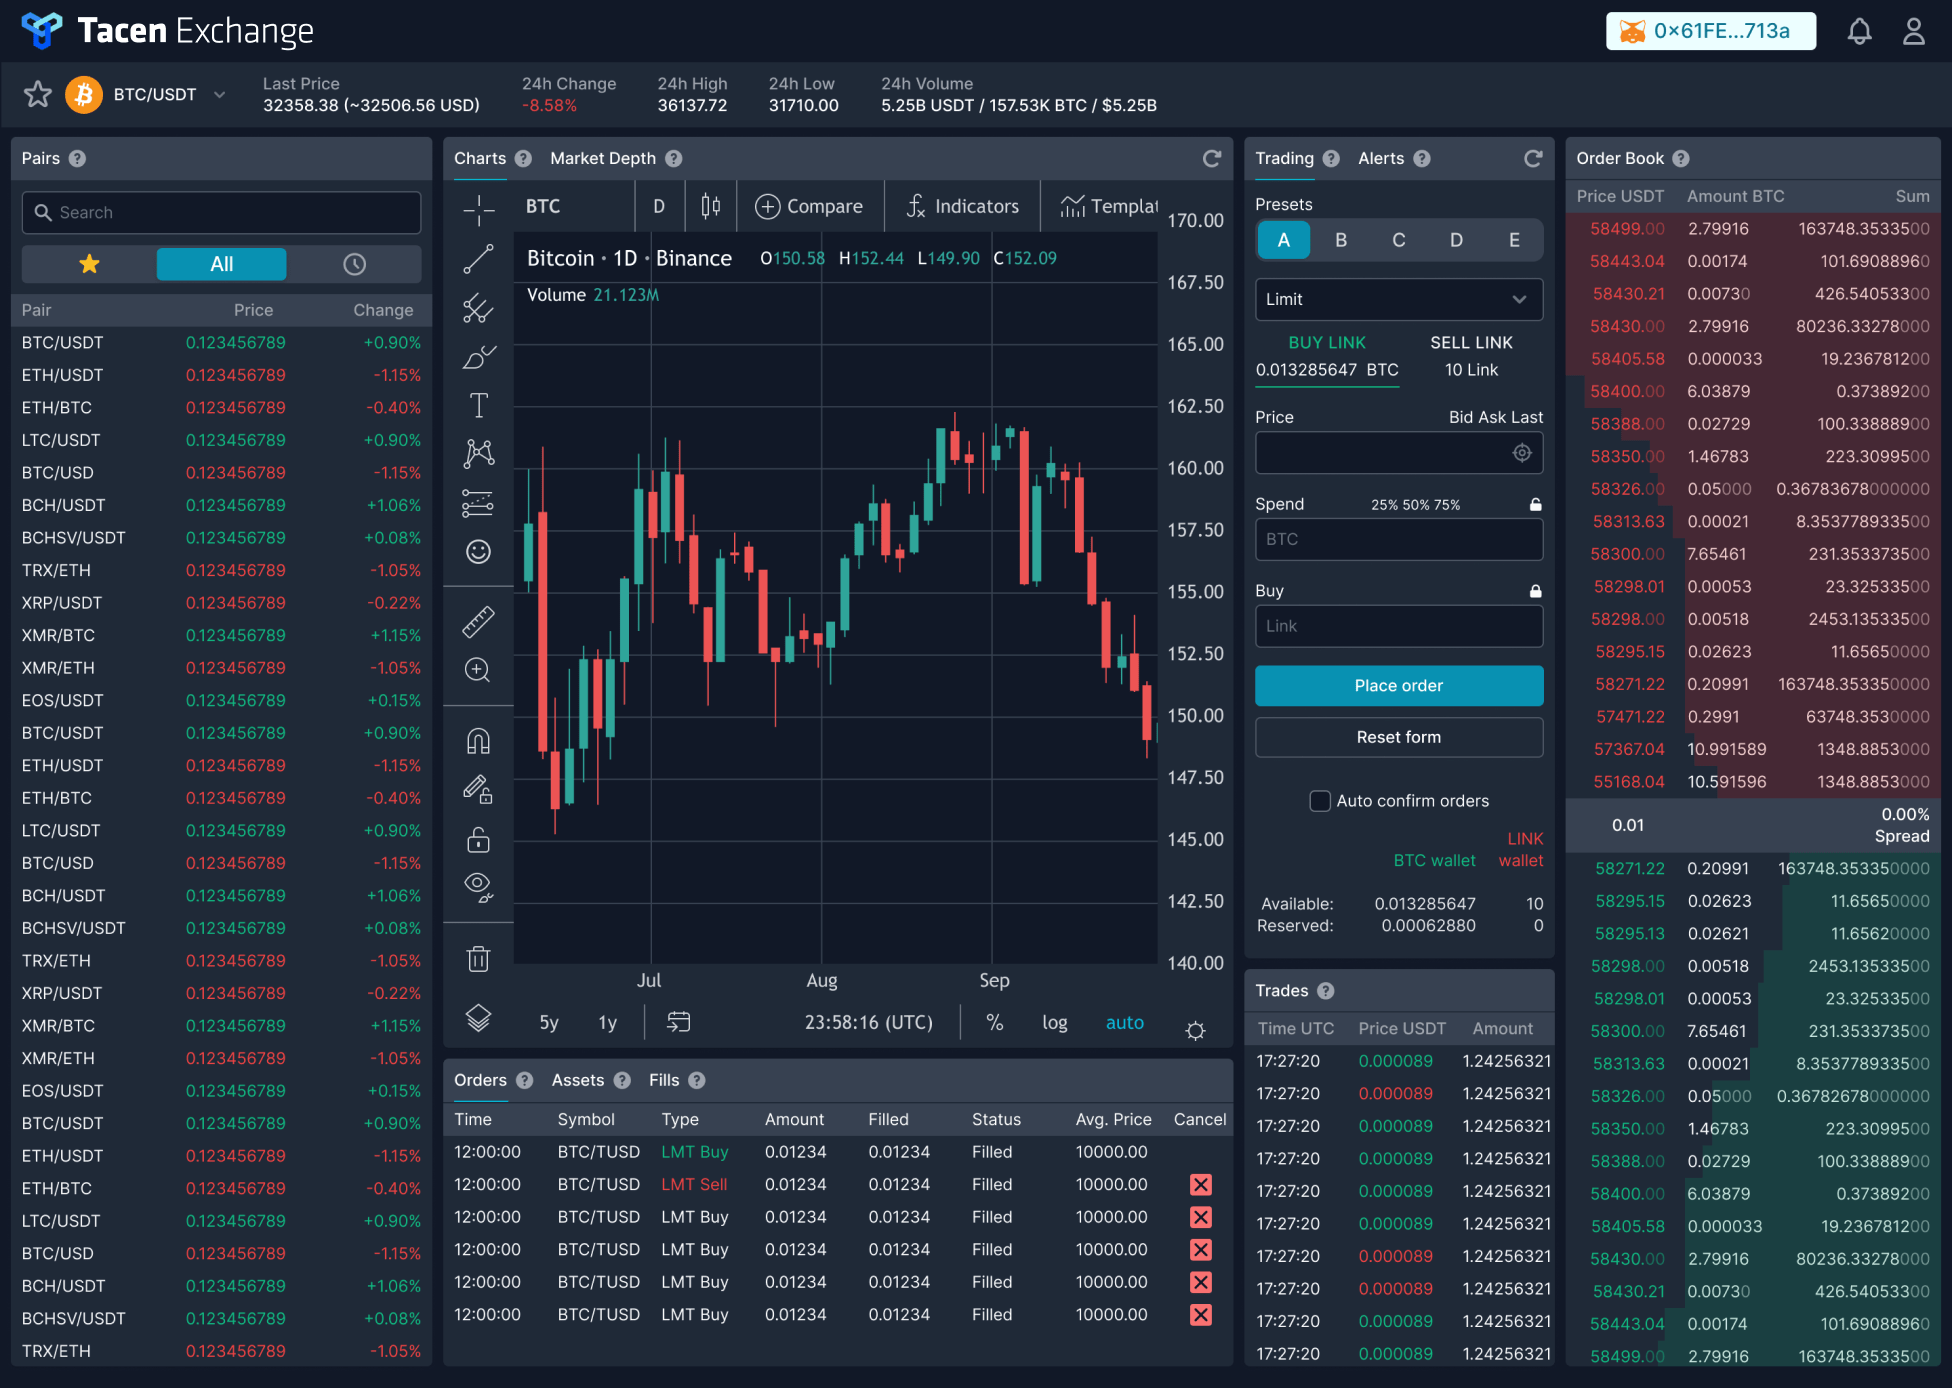The height and width of the screenshot is (1388, 1952).
Task: Click the pairs Search field
Action: (x=222, y=212)
